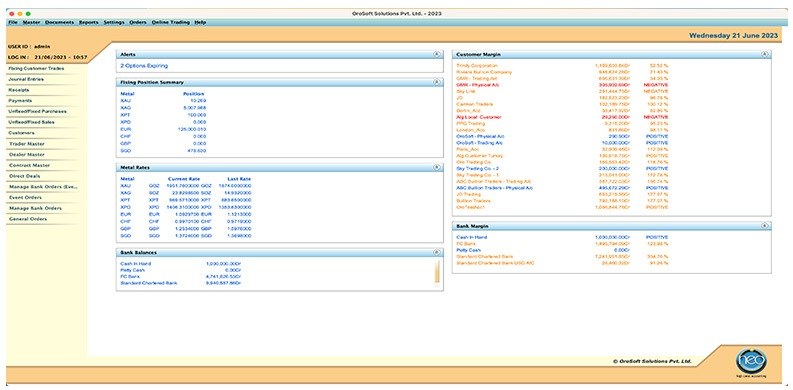The width and height of the screenshot is (793, 390).
Task: Collapse the Metal Rates panel
Action: point(436,167)
